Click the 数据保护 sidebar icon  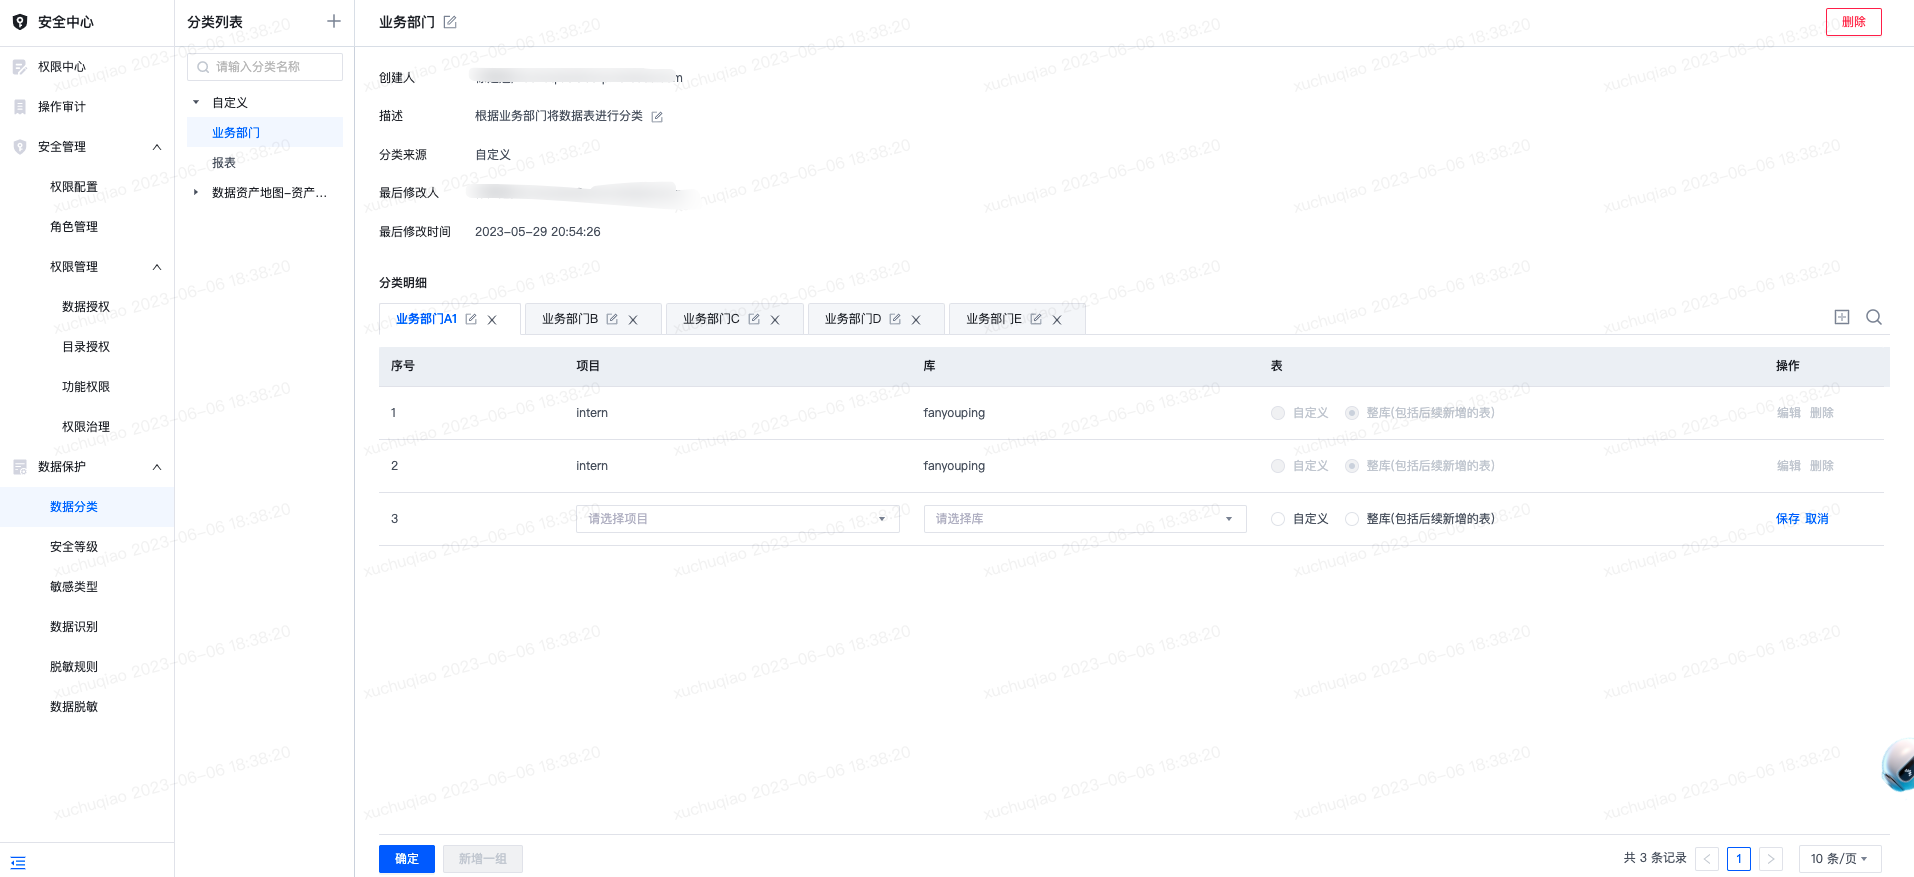(19, 467)
